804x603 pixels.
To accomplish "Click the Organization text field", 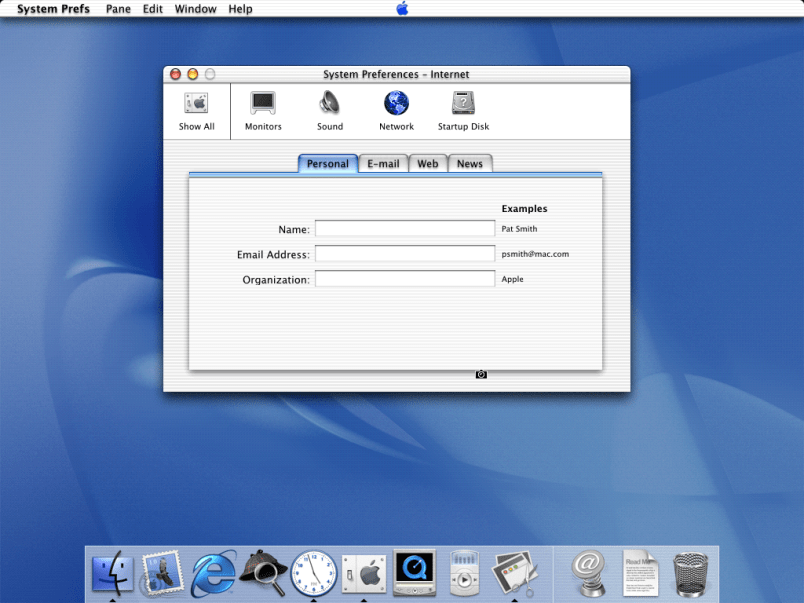I will 405,279.
